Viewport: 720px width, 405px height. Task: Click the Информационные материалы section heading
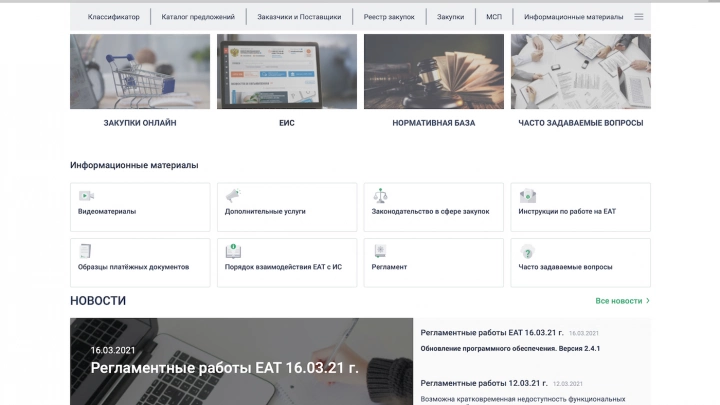coord(134,165)
